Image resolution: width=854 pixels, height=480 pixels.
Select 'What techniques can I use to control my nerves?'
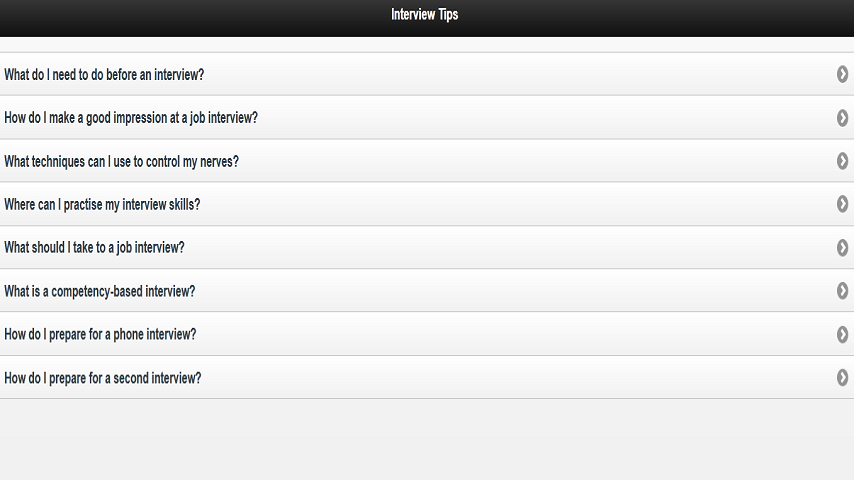click(121, 161)
